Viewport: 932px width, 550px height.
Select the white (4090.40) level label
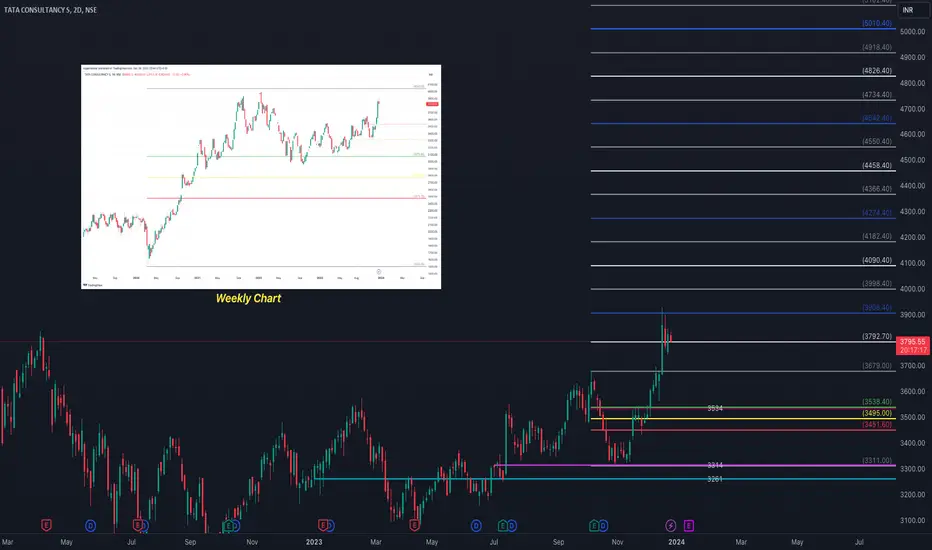877,260
